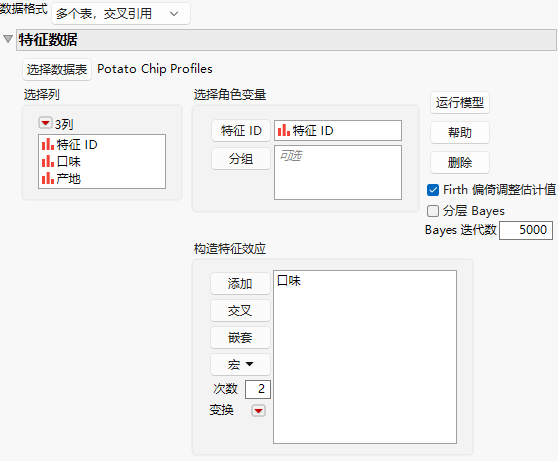Open the 数据格式 dropdown
The height and width of the screenshot is (461, 558).
click(121, 14)
